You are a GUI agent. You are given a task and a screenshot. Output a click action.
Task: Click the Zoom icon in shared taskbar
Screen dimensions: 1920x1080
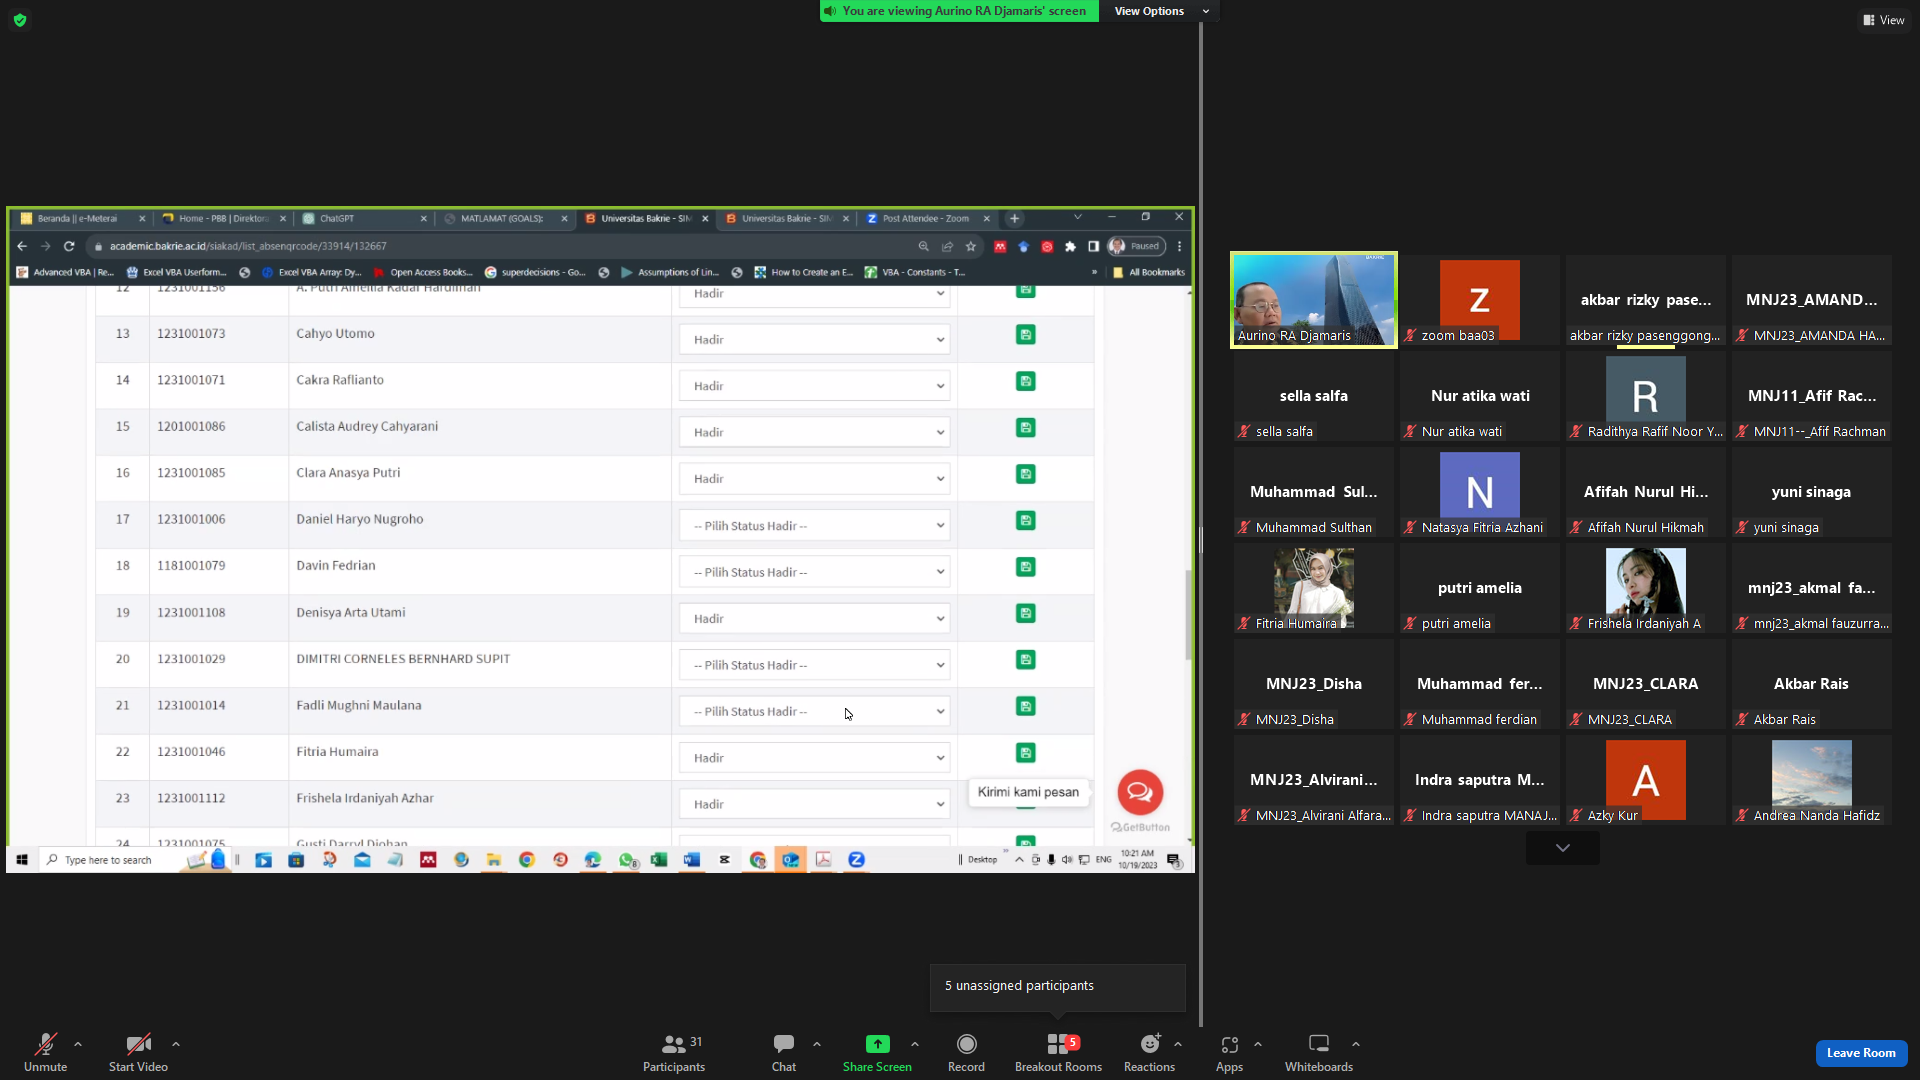tap(856, 860)
